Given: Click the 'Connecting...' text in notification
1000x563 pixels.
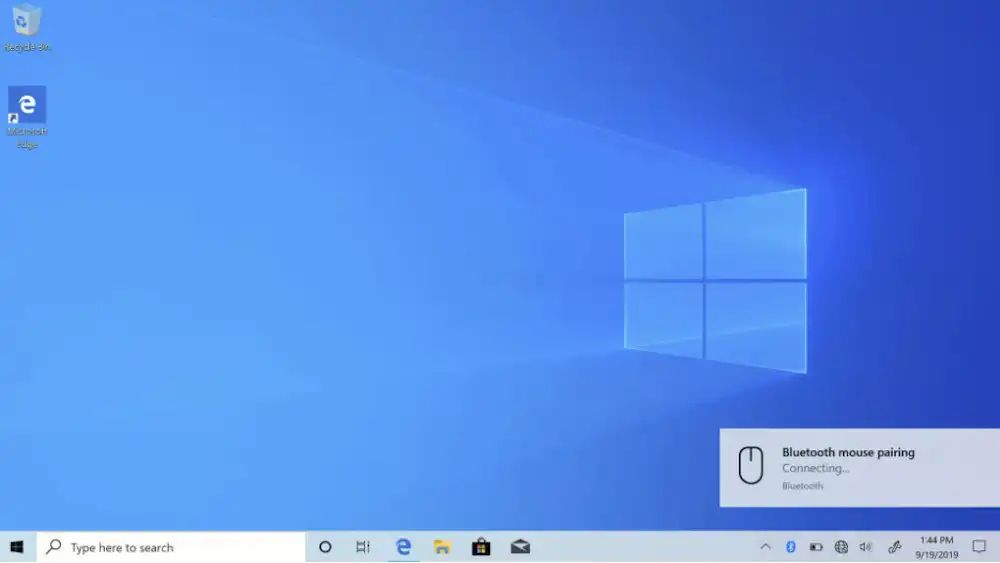Looking at the screenshot, I should [816, 468].
